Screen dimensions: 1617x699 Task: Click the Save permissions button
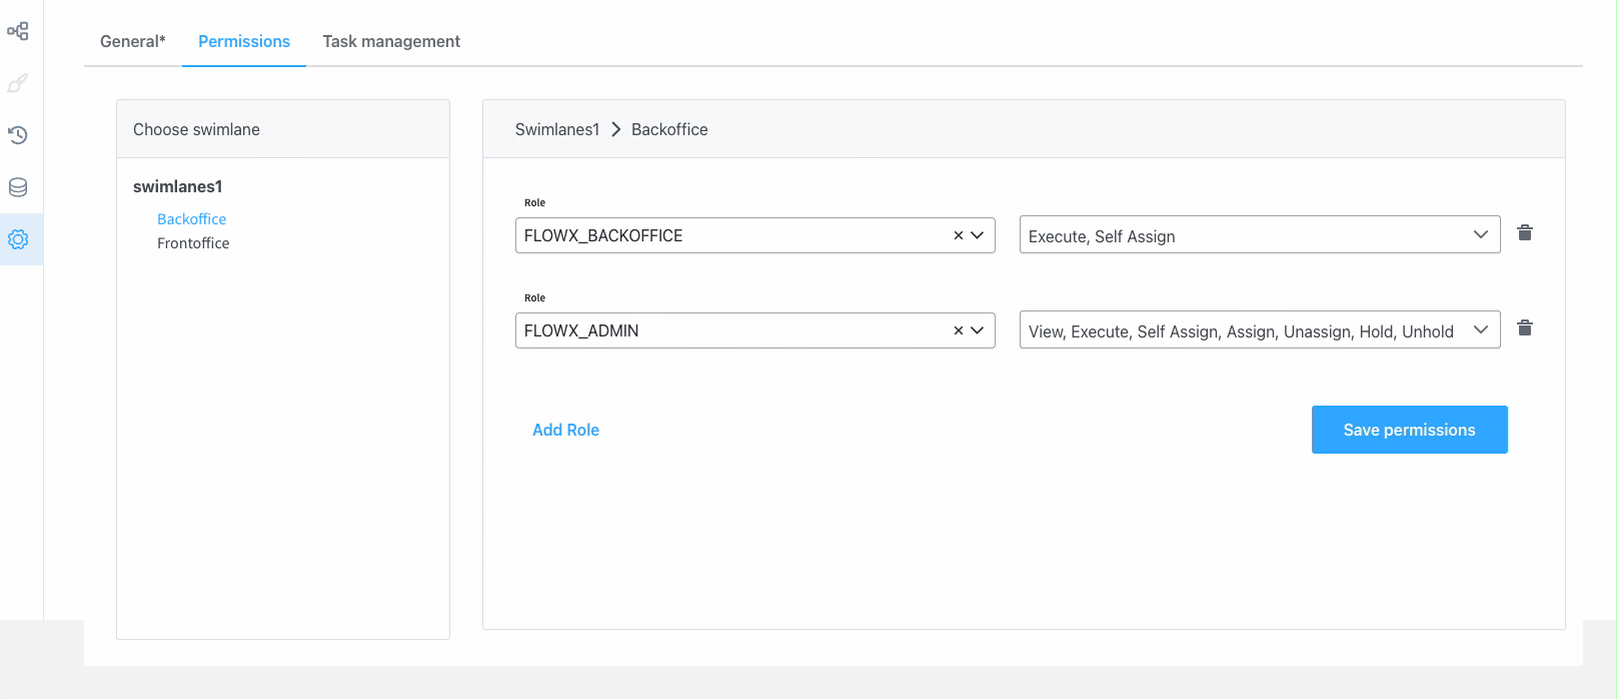[x=1409, y=430]
